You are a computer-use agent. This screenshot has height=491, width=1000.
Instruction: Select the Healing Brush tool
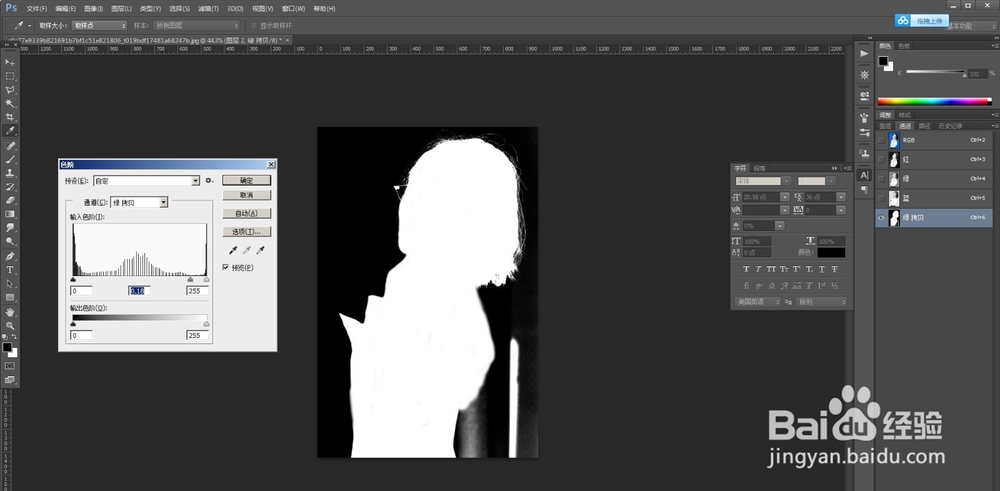pos(10,146)
